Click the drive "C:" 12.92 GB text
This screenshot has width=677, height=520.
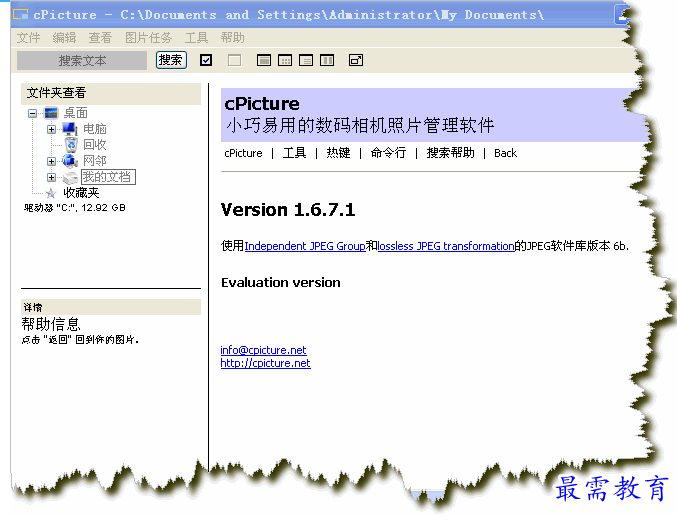(x=75, y=208)
